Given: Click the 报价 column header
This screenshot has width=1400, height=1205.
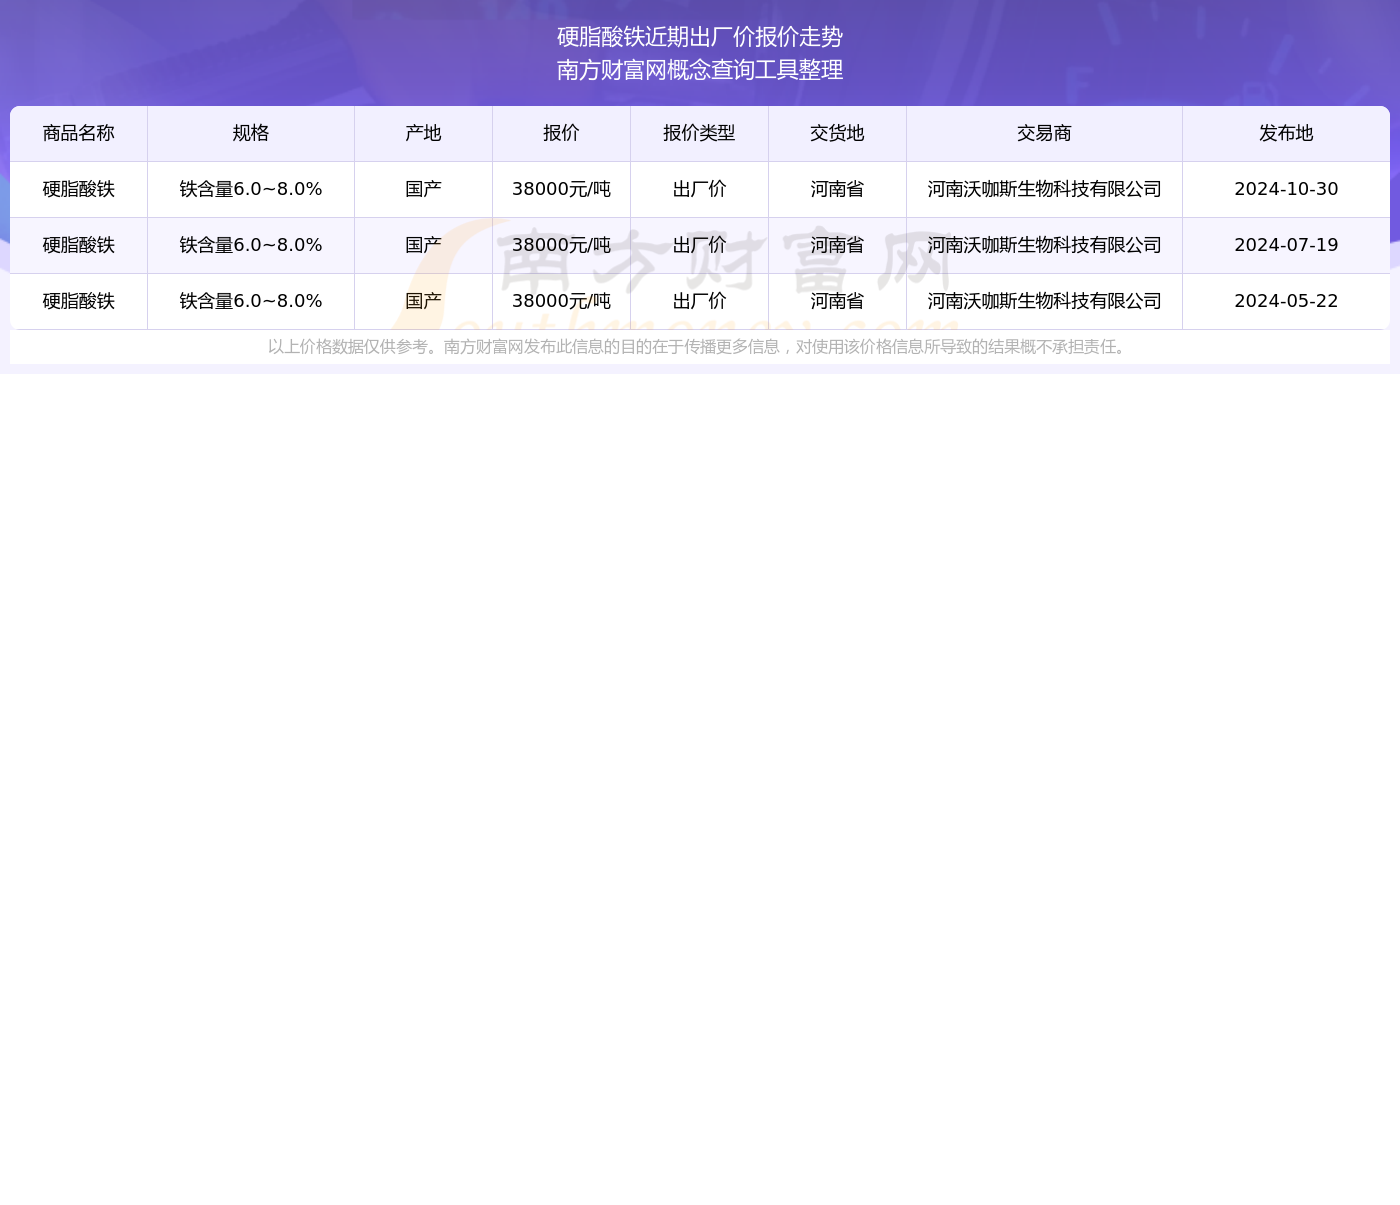Looking at the screenshot, I should tap(561, 133).
